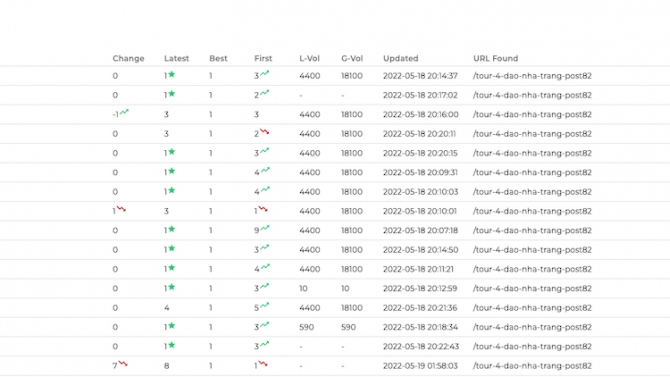This screenshot has width=670, height=377.
Task: Open the URL in the 20:20:11 row
Action: coord(532,134)
